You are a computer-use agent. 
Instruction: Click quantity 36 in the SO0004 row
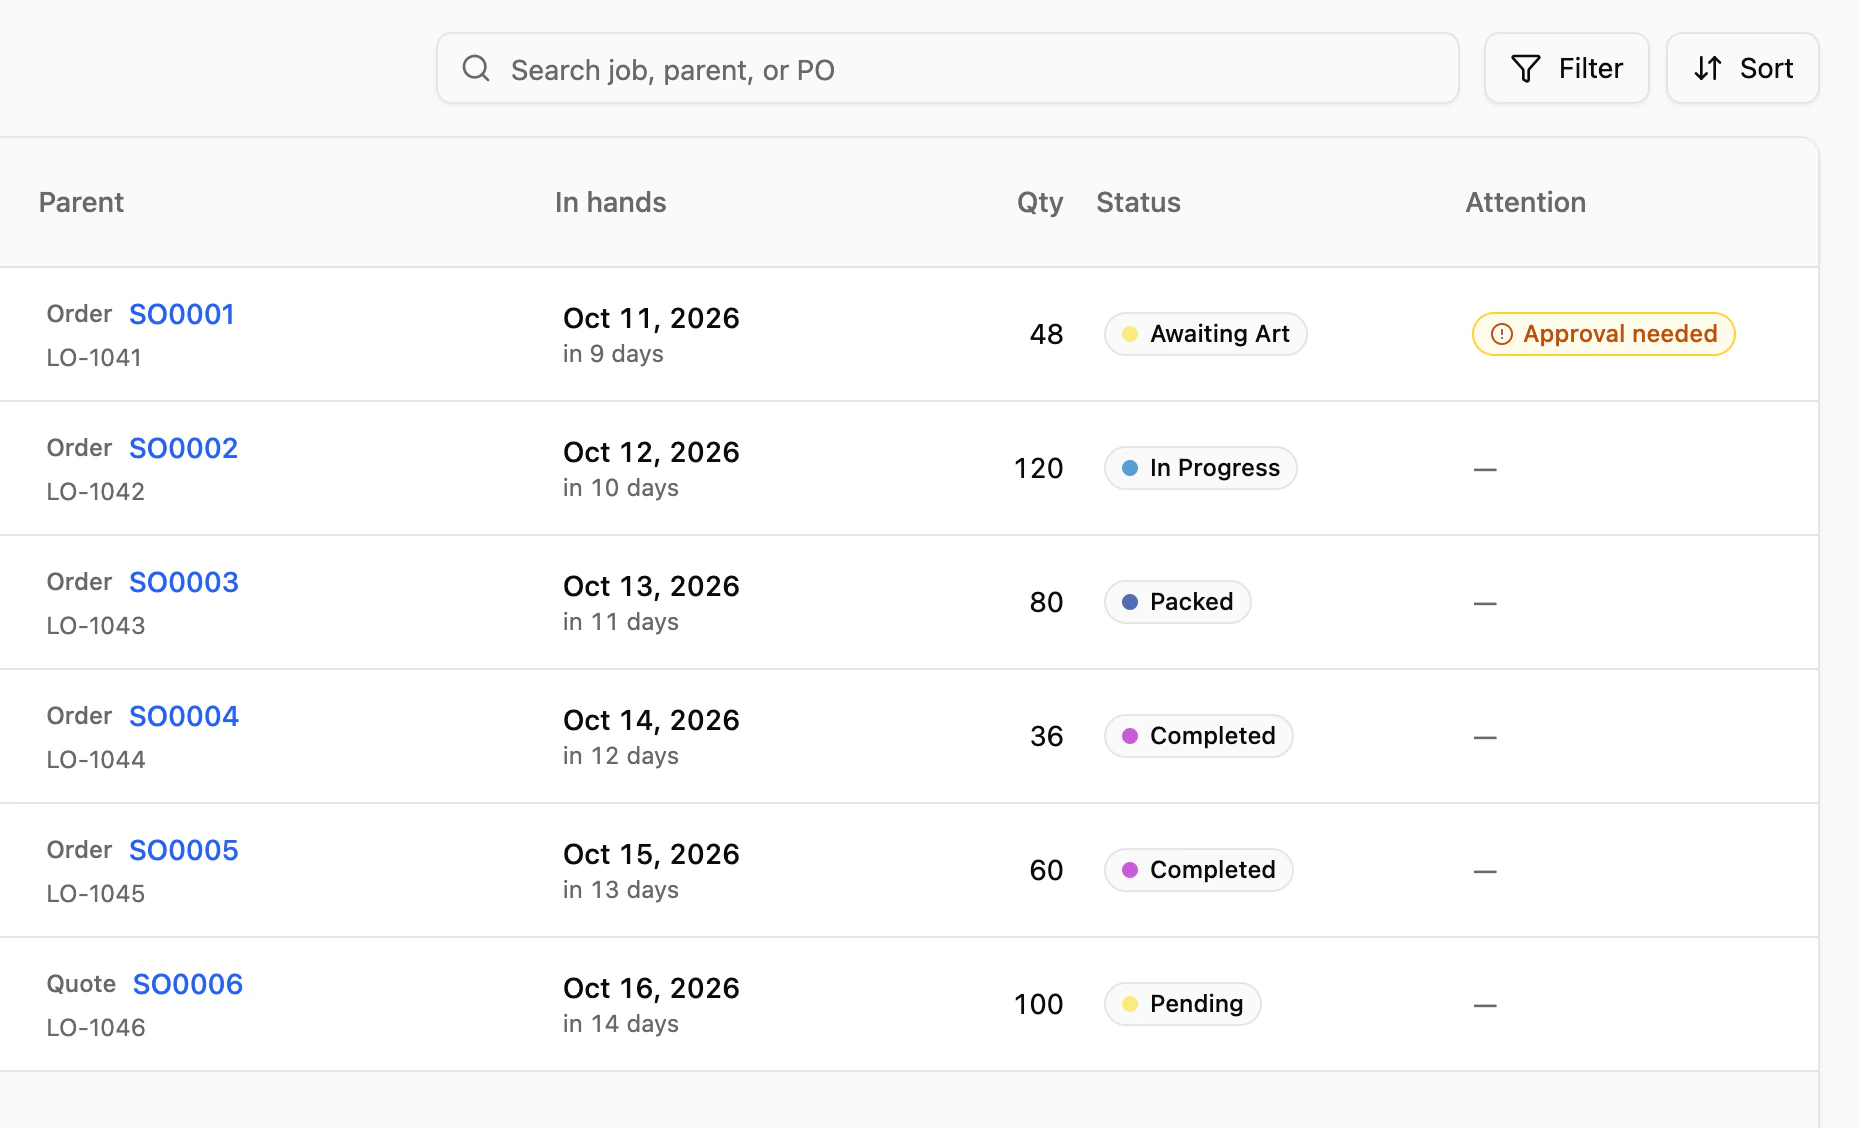tap(1046, 736)
